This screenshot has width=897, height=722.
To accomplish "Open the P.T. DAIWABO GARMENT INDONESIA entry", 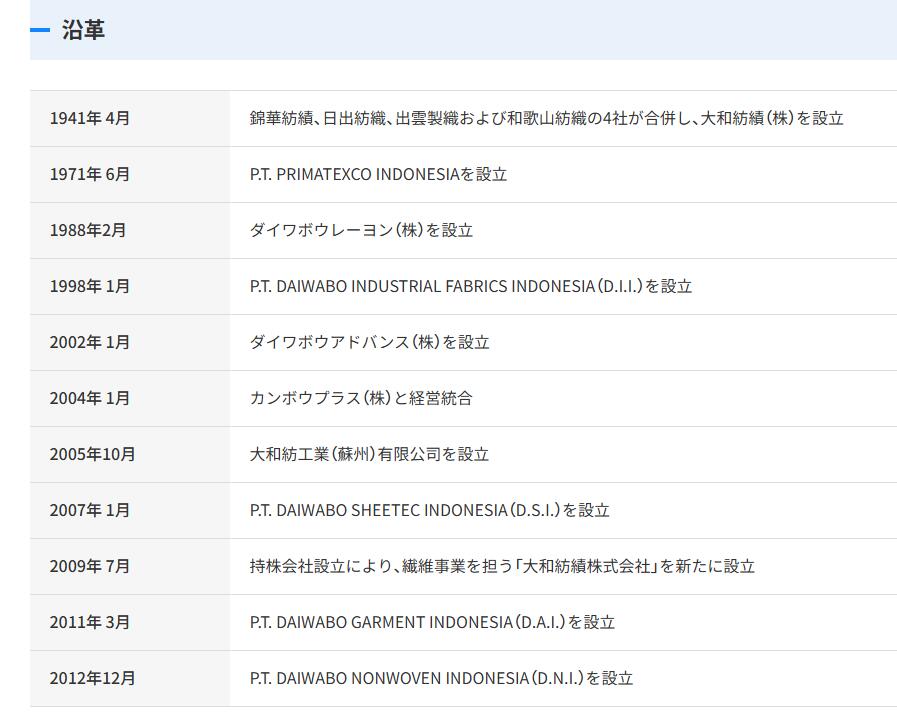I will [432, 622].
